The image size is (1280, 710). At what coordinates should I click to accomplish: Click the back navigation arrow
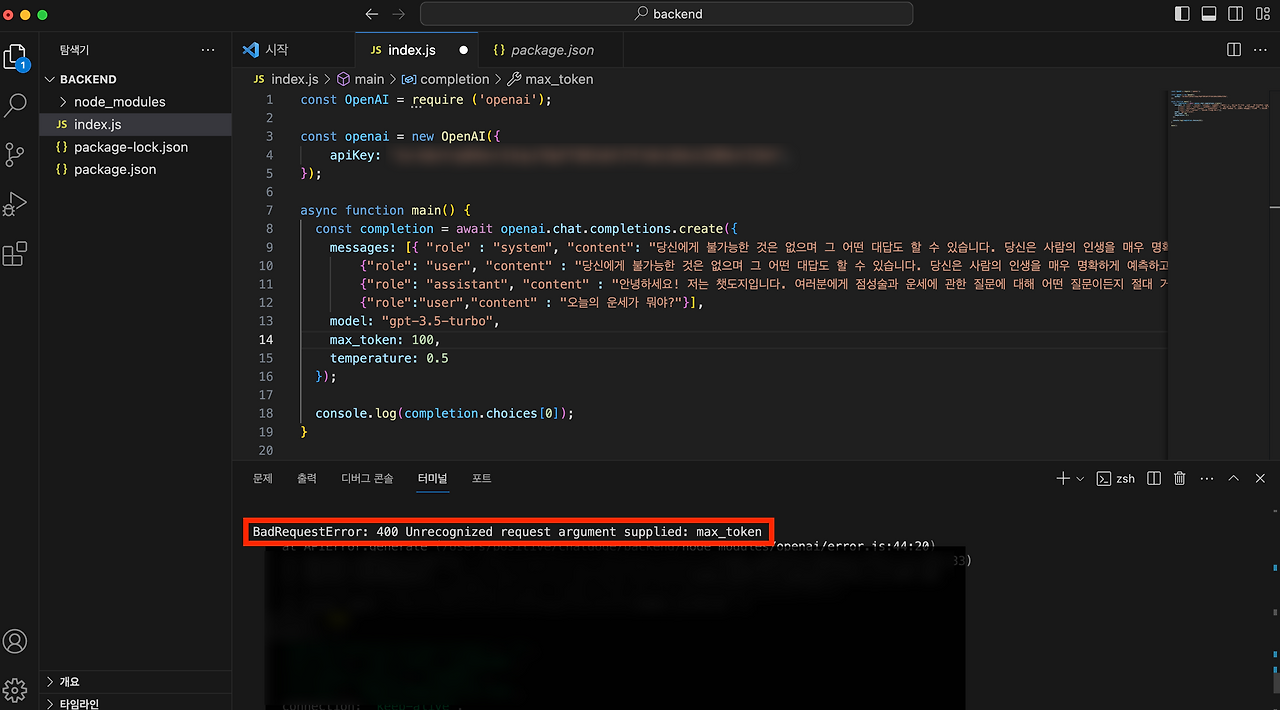[x=371, y=14]
